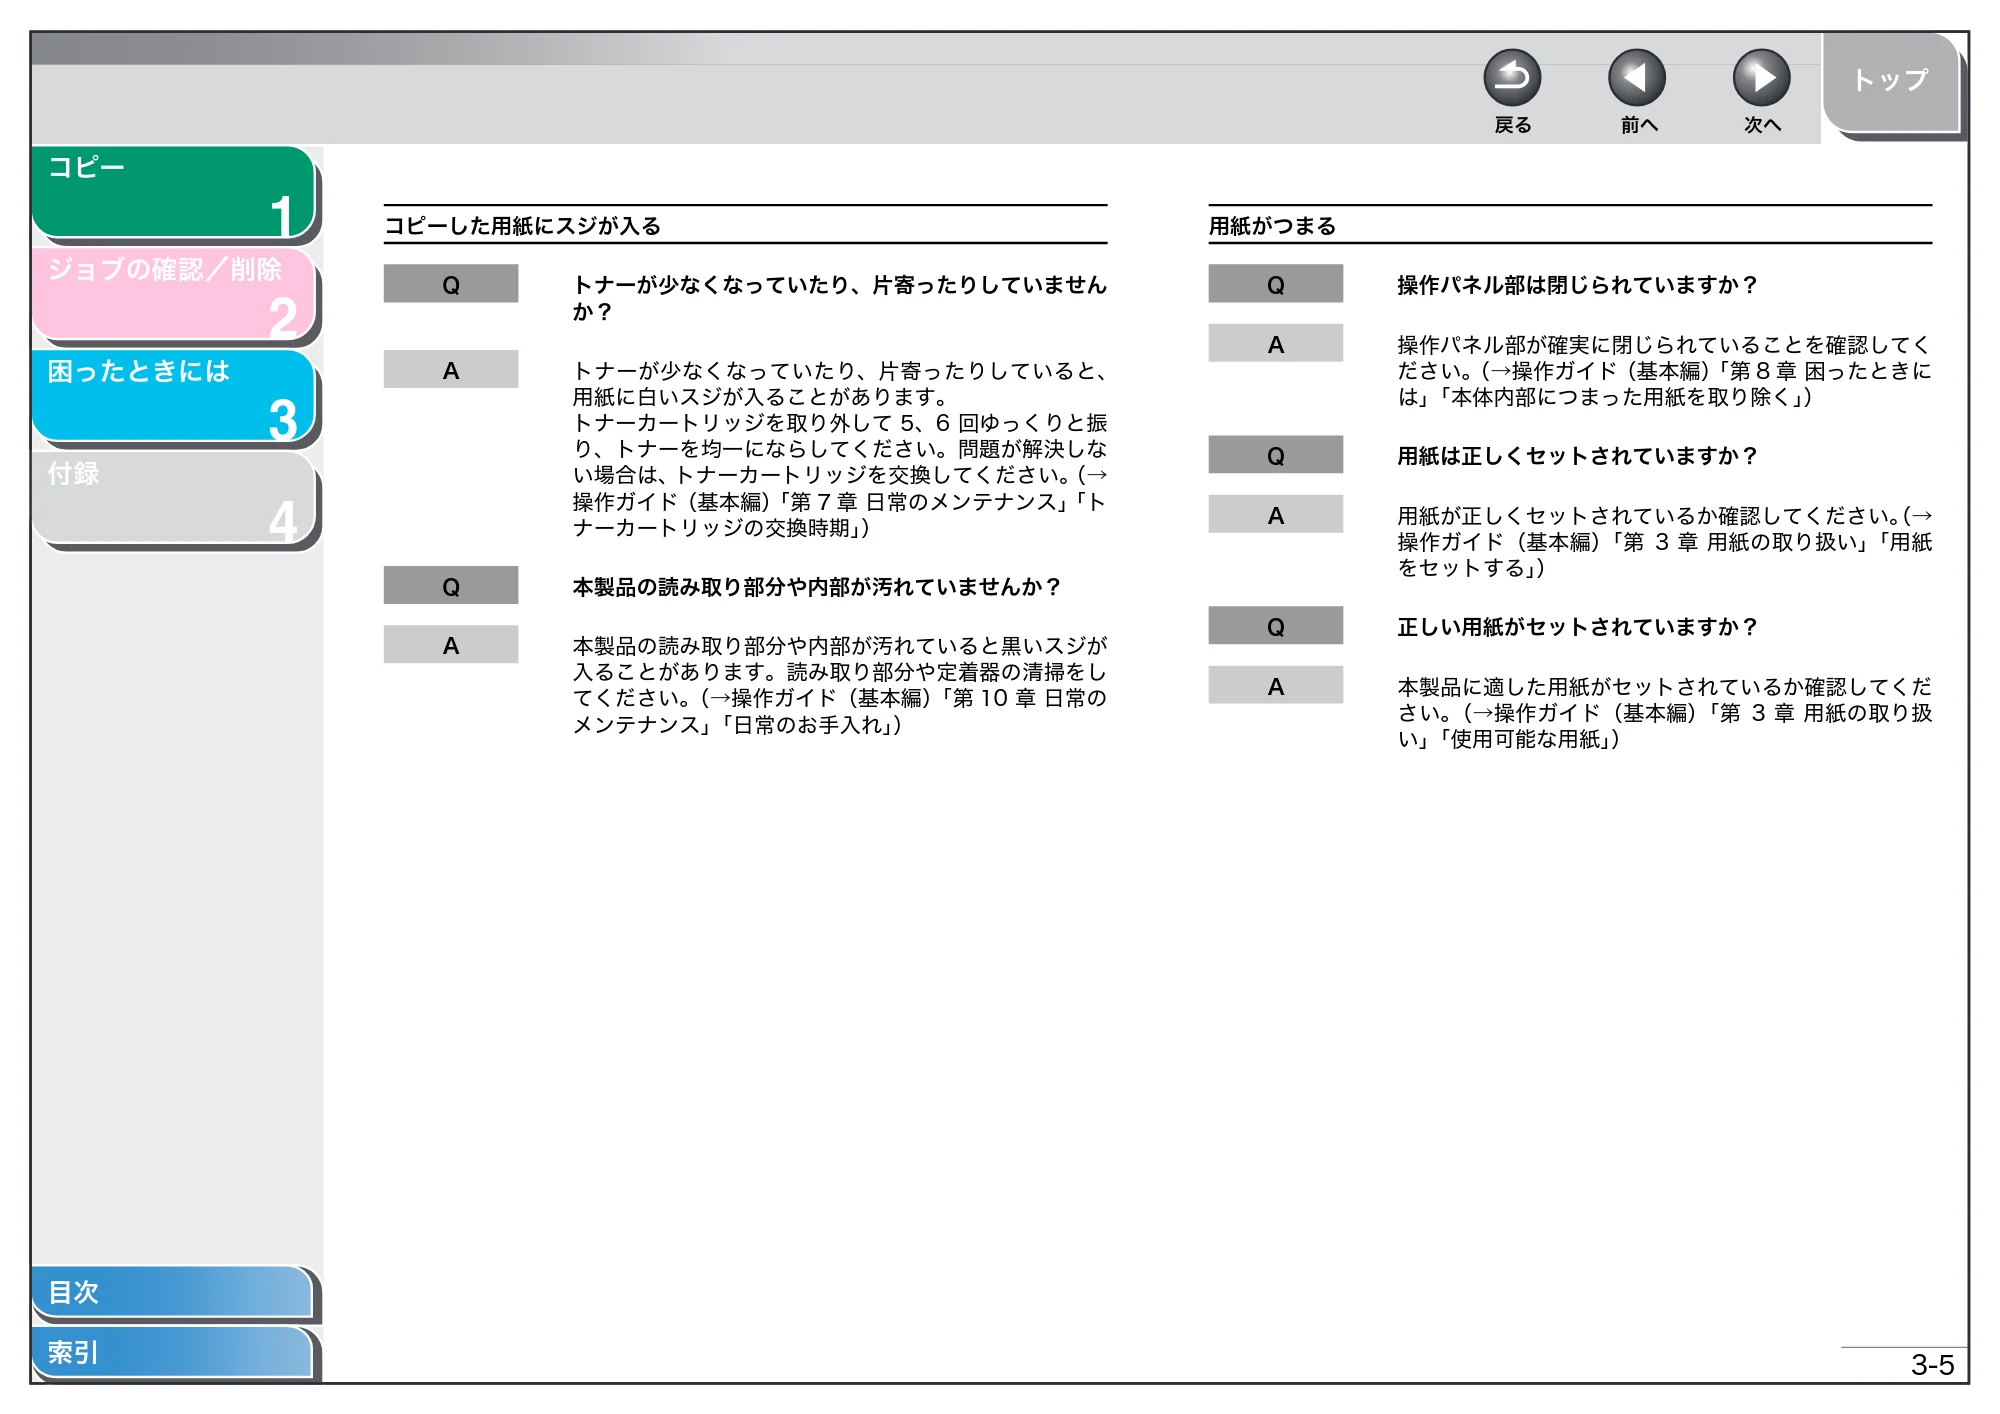Click the Q box beside トナー question

[x=451, y=284]
